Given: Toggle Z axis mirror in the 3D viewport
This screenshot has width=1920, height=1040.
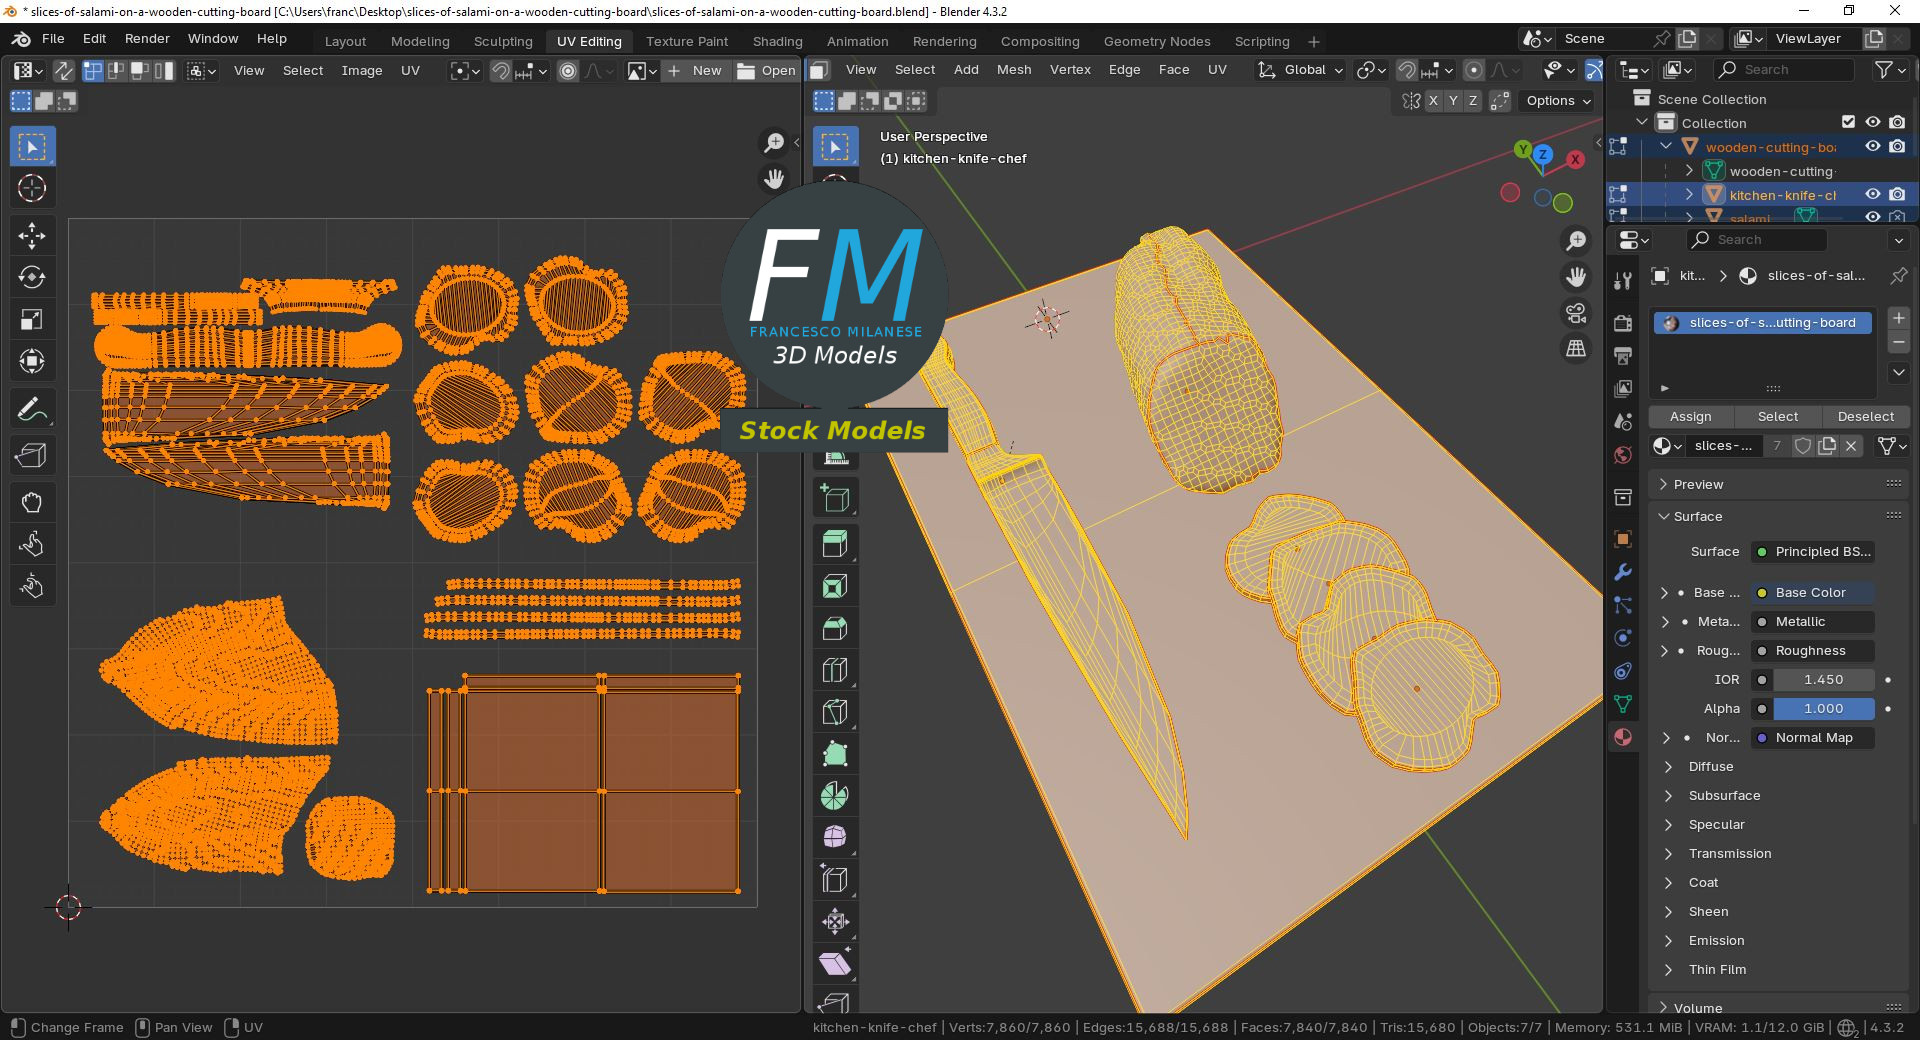Looking at the screenshot, I should [1473, 101].
